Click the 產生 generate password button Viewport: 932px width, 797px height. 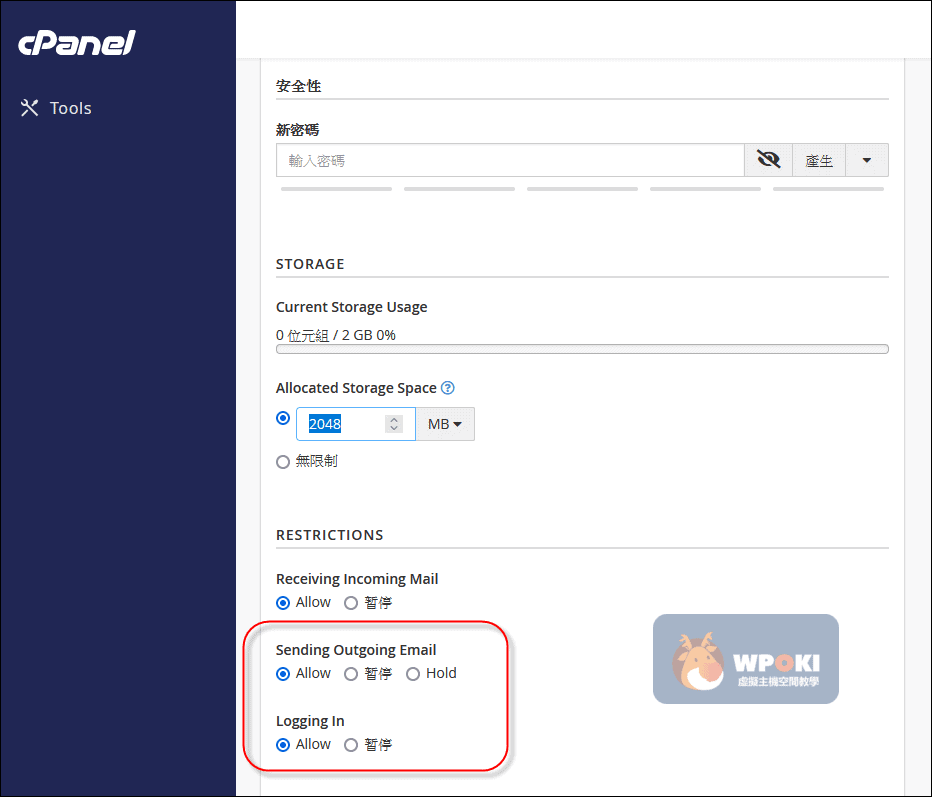pyautogui.click(x=818, y=160)
